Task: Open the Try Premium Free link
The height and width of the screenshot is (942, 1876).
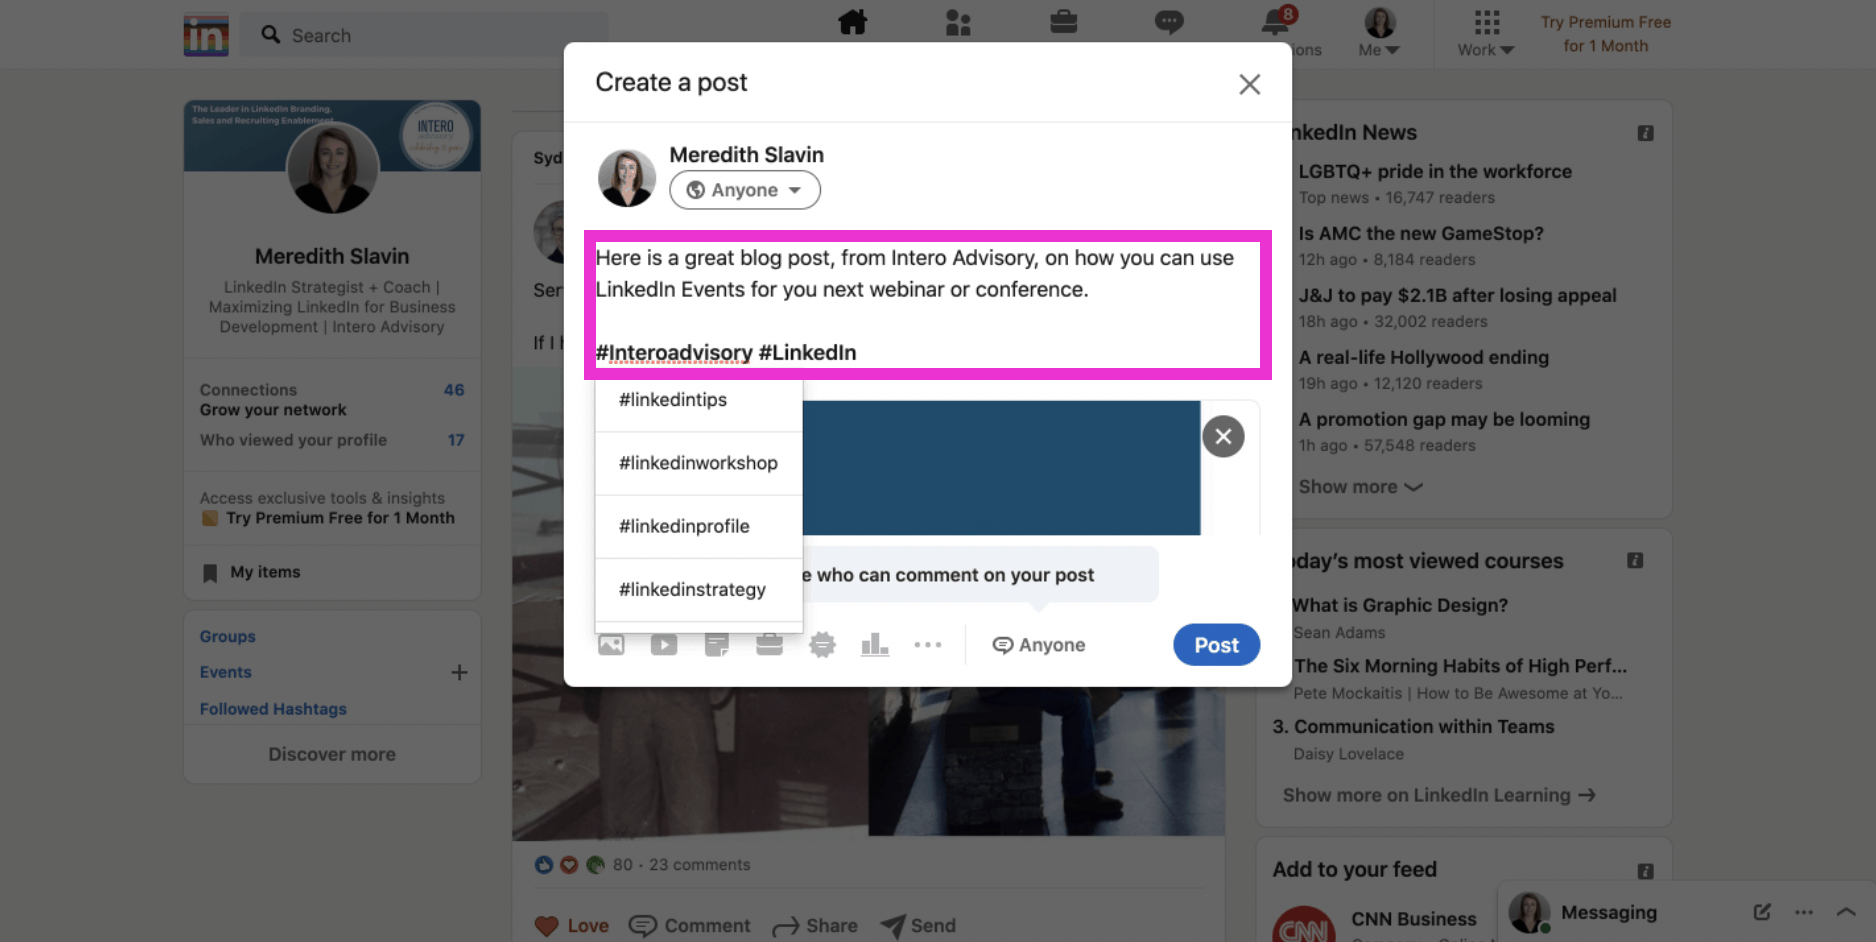Action: pyautogui.click(x=1605, y=34)
